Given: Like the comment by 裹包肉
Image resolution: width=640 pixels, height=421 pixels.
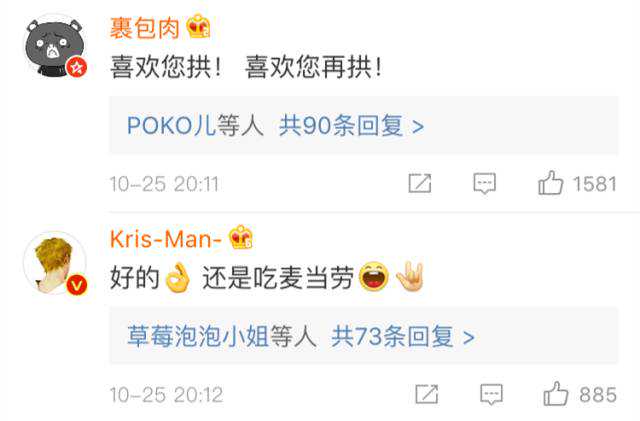Looking at the screenshot, I should [x=550, y=183].
